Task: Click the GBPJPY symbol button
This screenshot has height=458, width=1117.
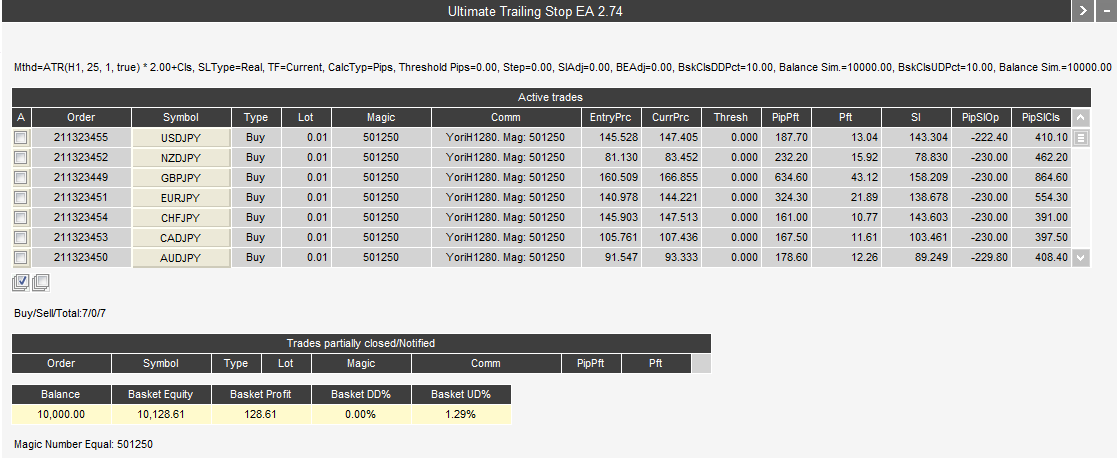Action: tap(181, 177)
